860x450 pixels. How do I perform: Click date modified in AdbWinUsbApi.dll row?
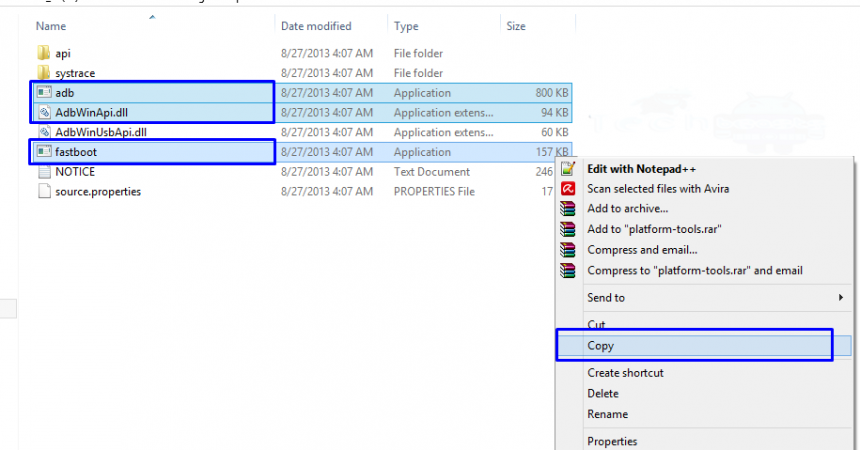(327, 132)
